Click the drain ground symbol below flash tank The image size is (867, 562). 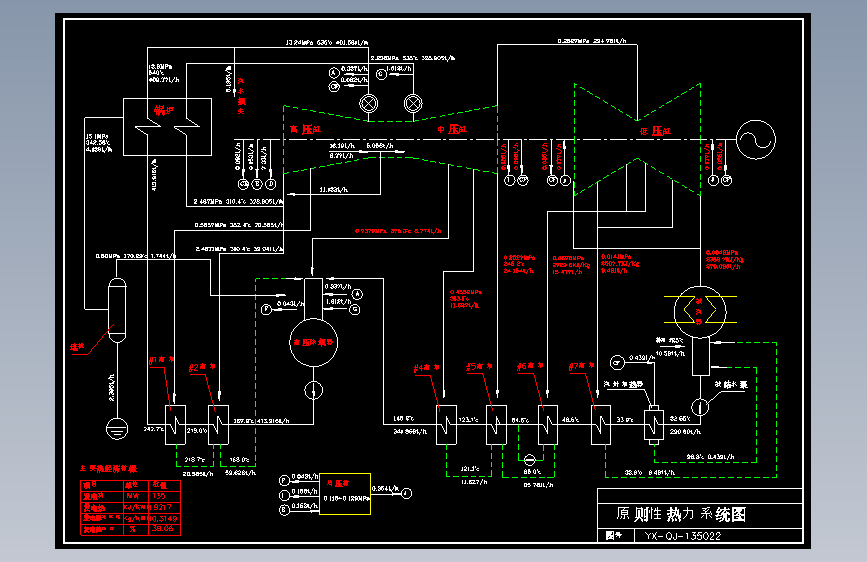click(117, 429)
